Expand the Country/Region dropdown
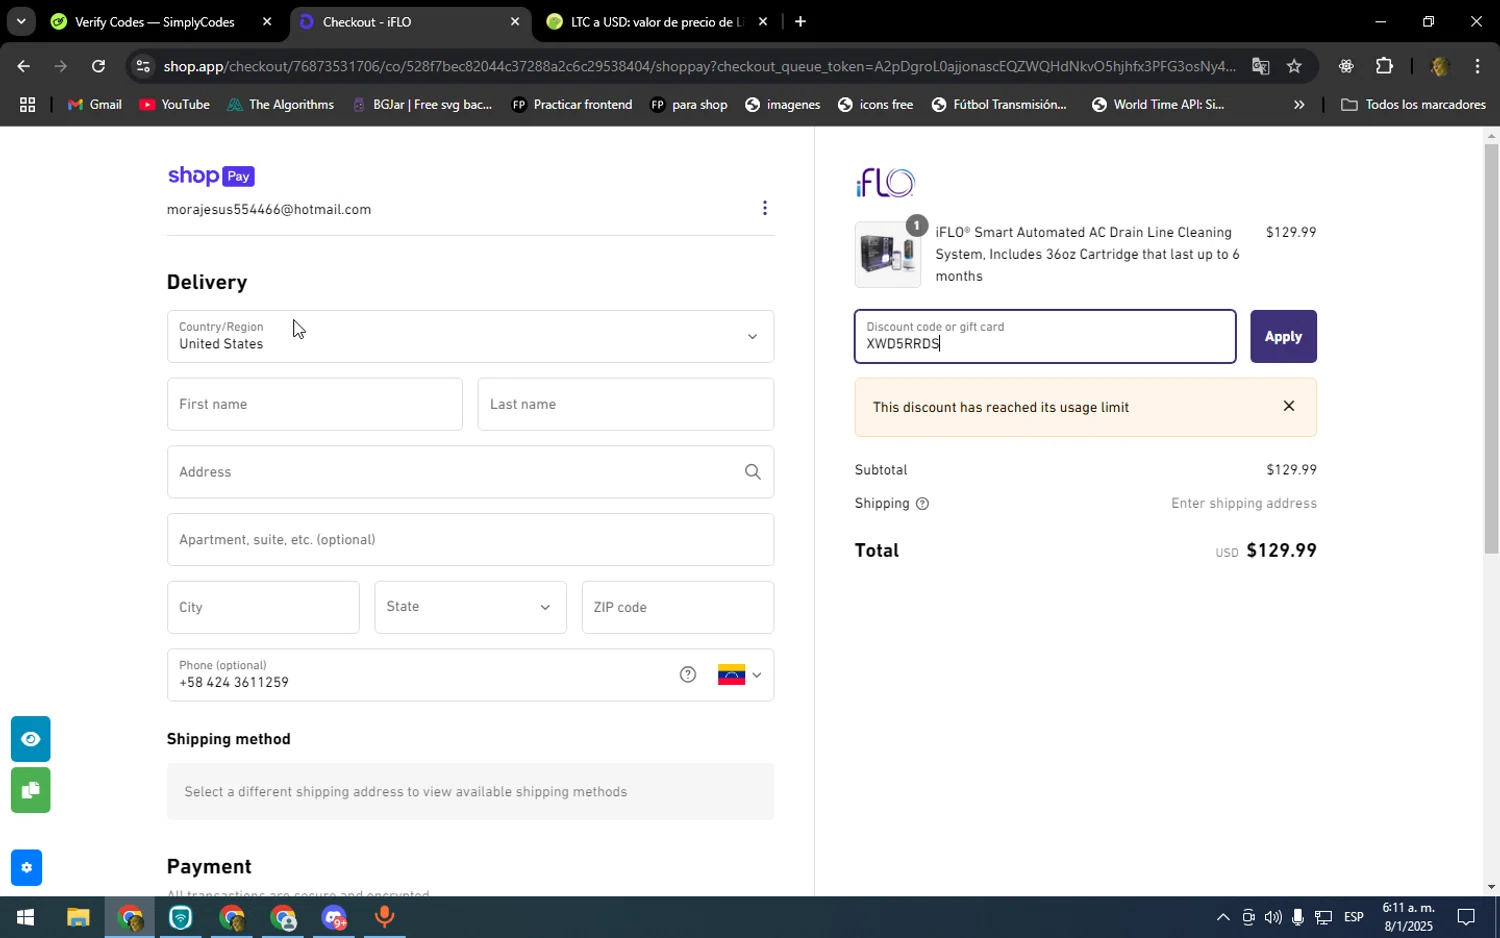1500x938 pixels. 470,336
